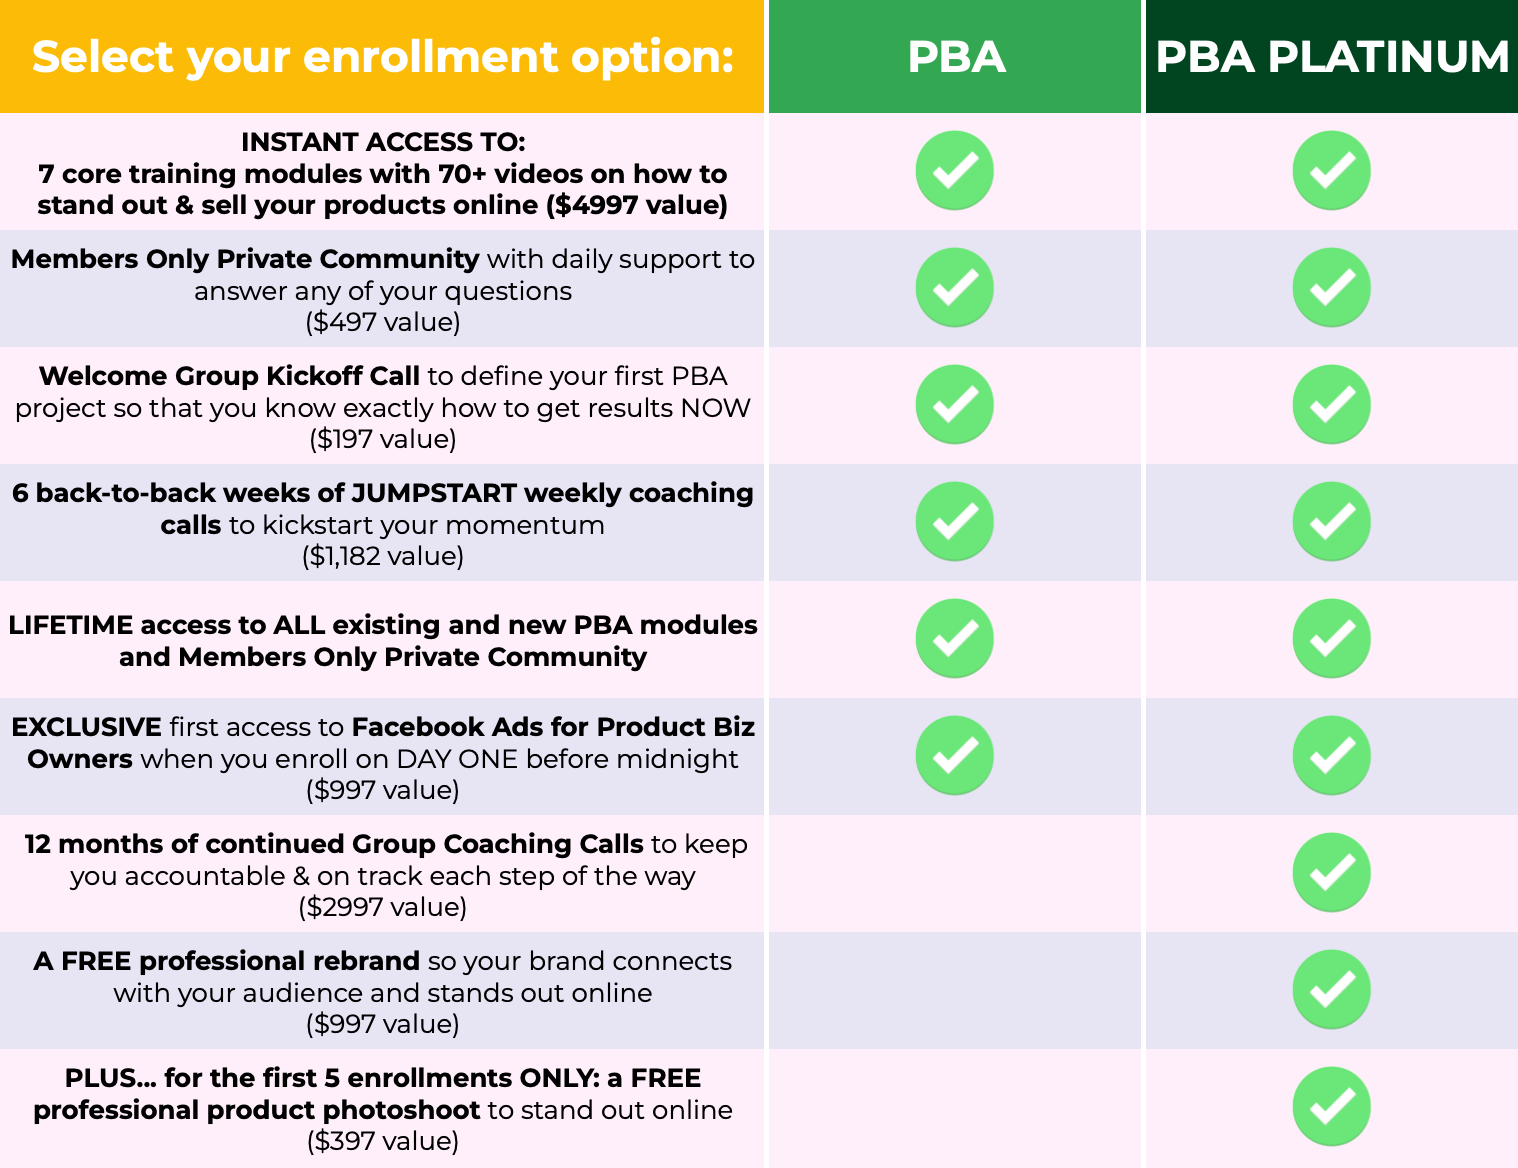Click the empty PBA cell for 12 months coaching
This screenshot has width=1518, height=1168.
(x=955, y=874)
